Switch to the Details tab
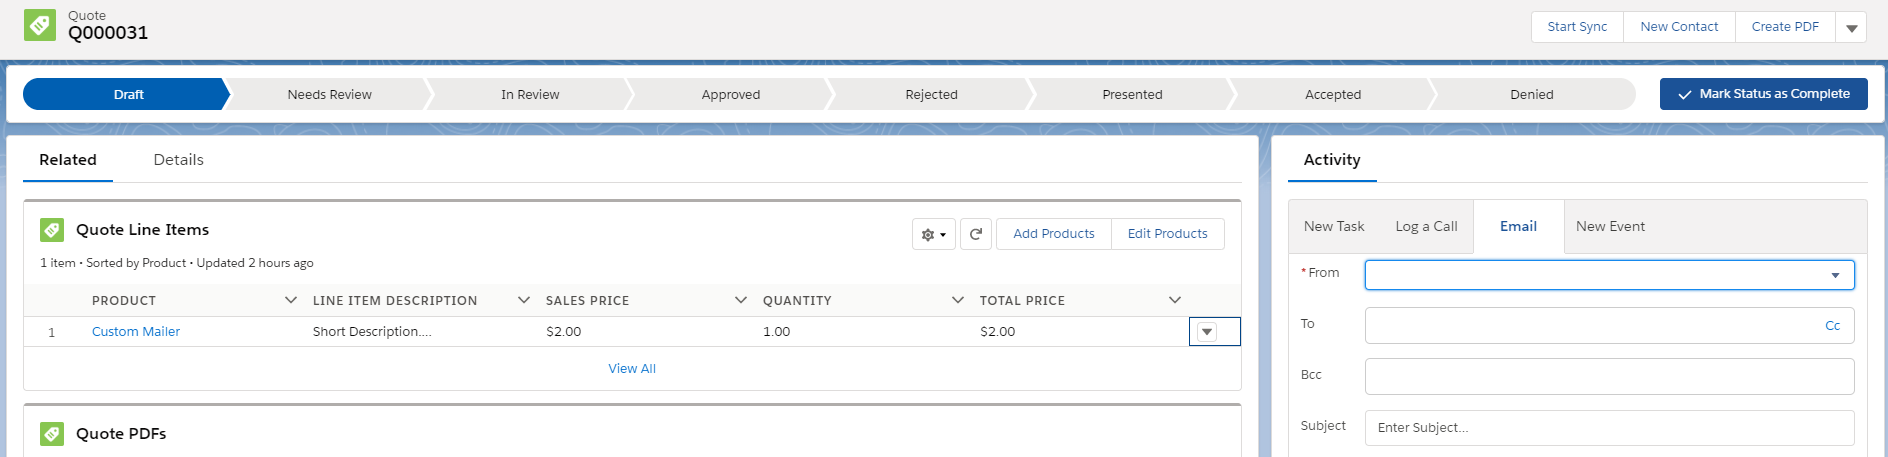This screenshot has height=457, width=1888. (x=178, y=160)
